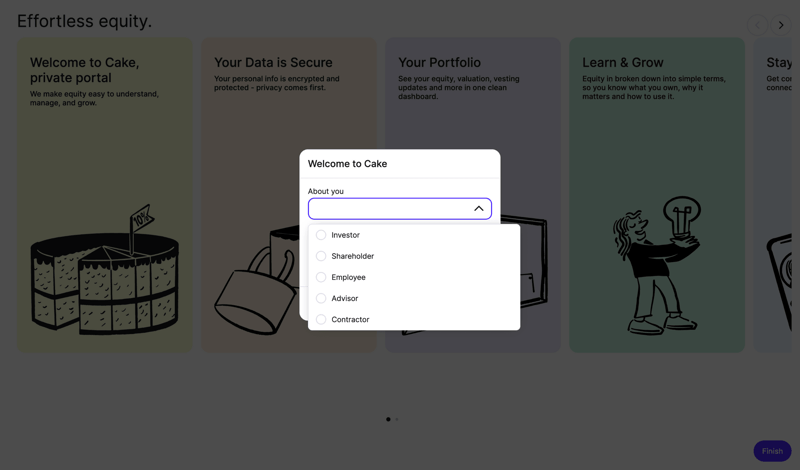Choose the Contractor option in list

coord(350,319)
